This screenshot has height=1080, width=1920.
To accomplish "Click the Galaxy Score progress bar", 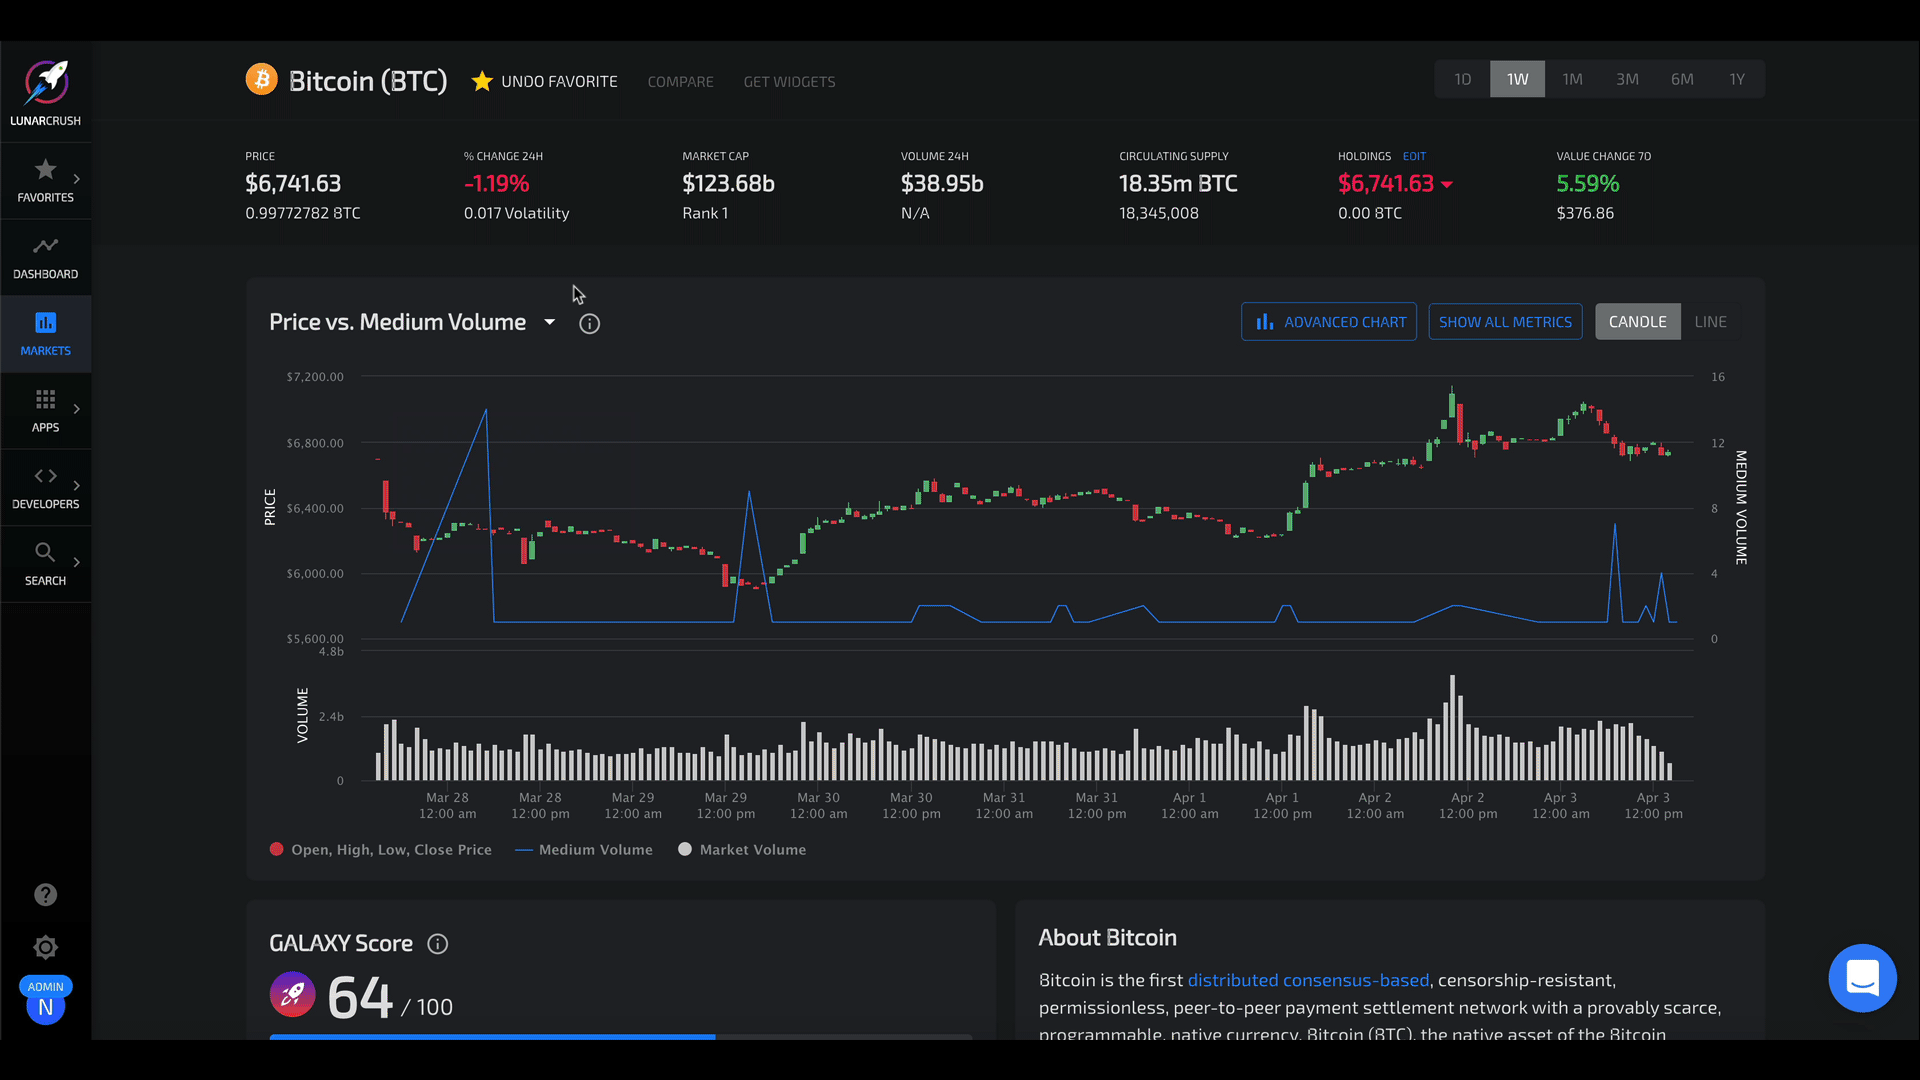I will (620, 1037).
